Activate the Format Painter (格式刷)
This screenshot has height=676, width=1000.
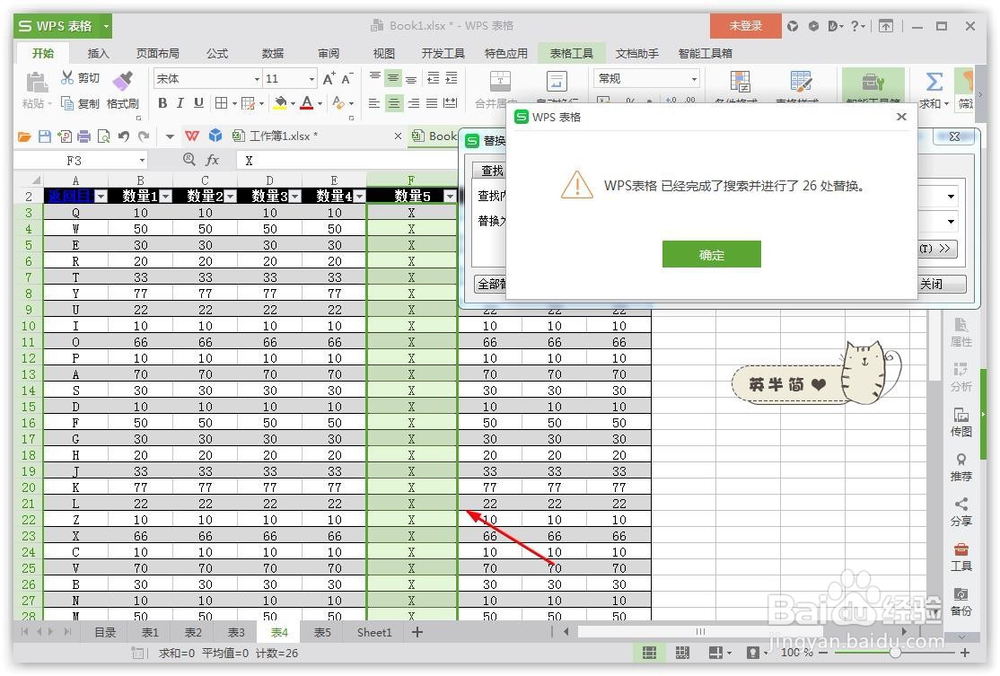coord(122,91)
